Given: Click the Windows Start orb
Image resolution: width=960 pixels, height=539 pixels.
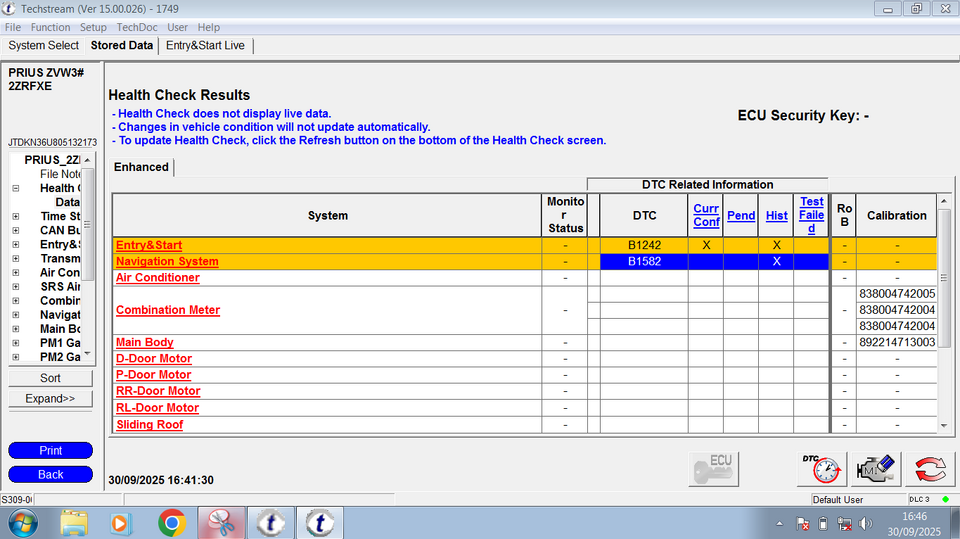Looking at the screenshot, I should click(x=22, y=522).
